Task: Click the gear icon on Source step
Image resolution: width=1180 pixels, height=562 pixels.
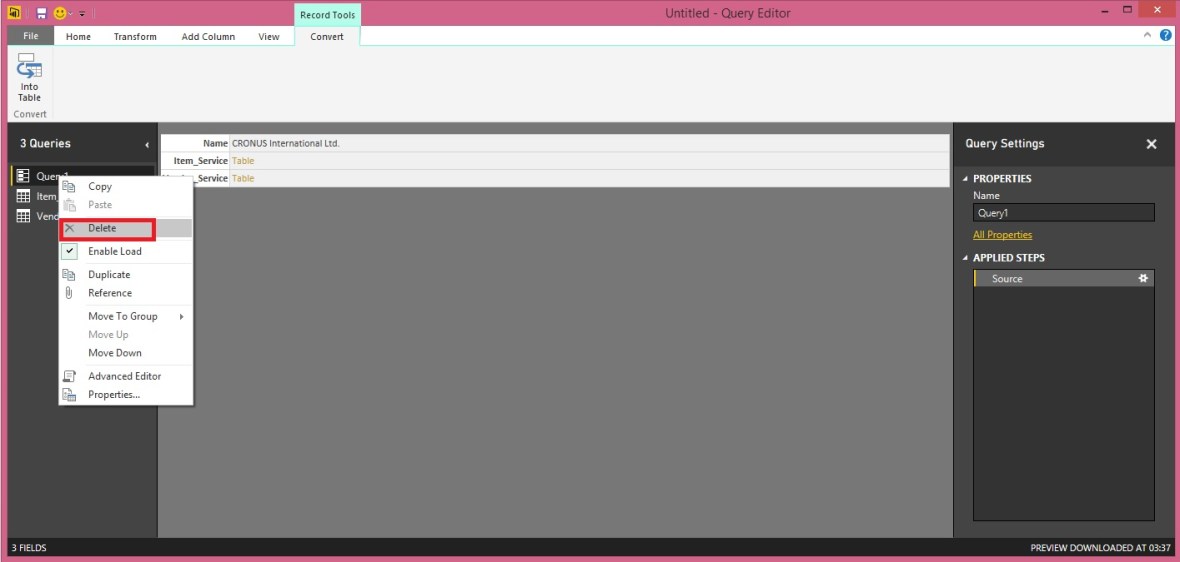Action: point(1143,278)
